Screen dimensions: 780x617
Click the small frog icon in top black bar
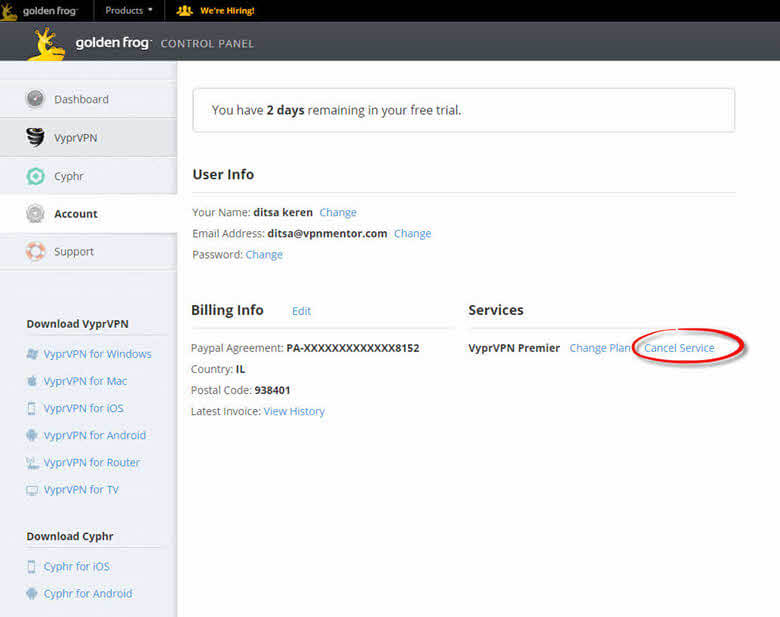(9, 11)
